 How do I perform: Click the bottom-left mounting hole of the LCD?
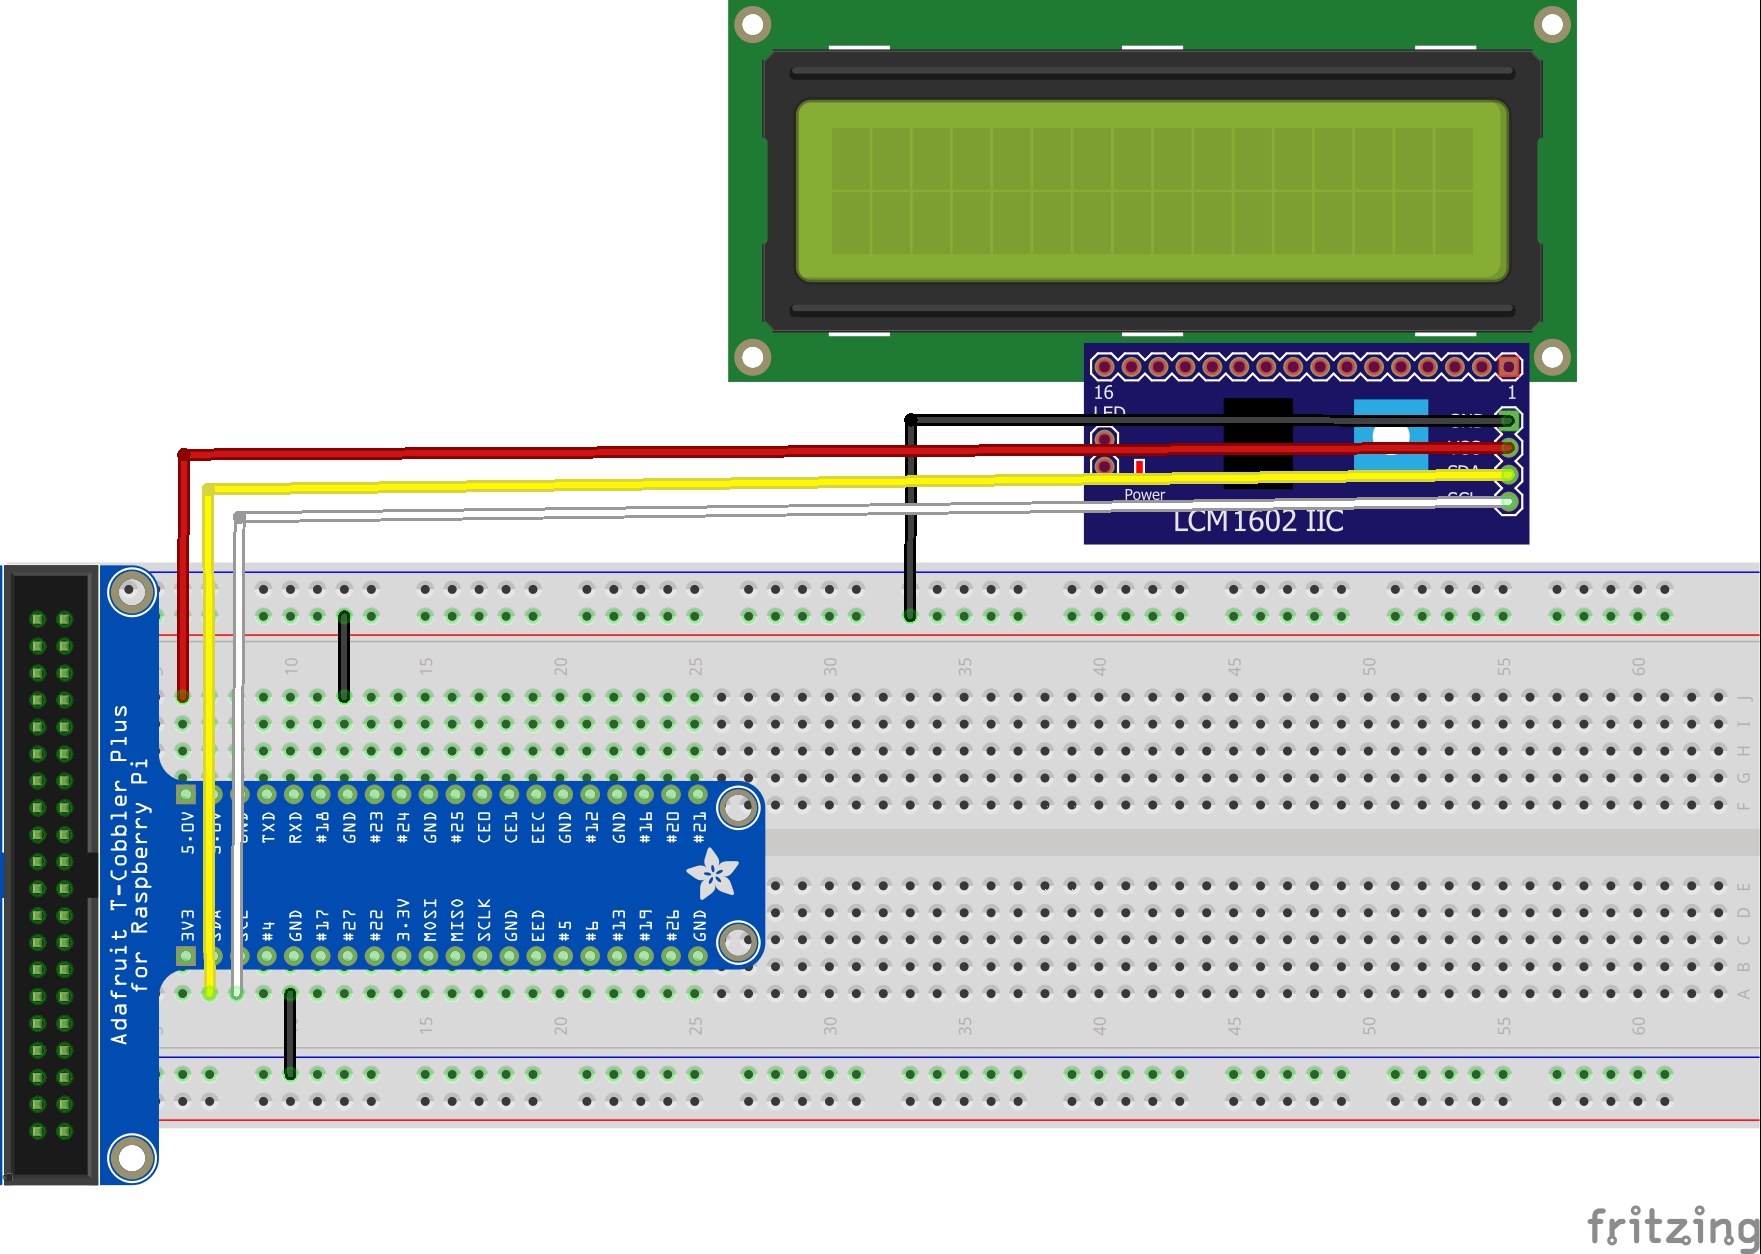[752, 356]
